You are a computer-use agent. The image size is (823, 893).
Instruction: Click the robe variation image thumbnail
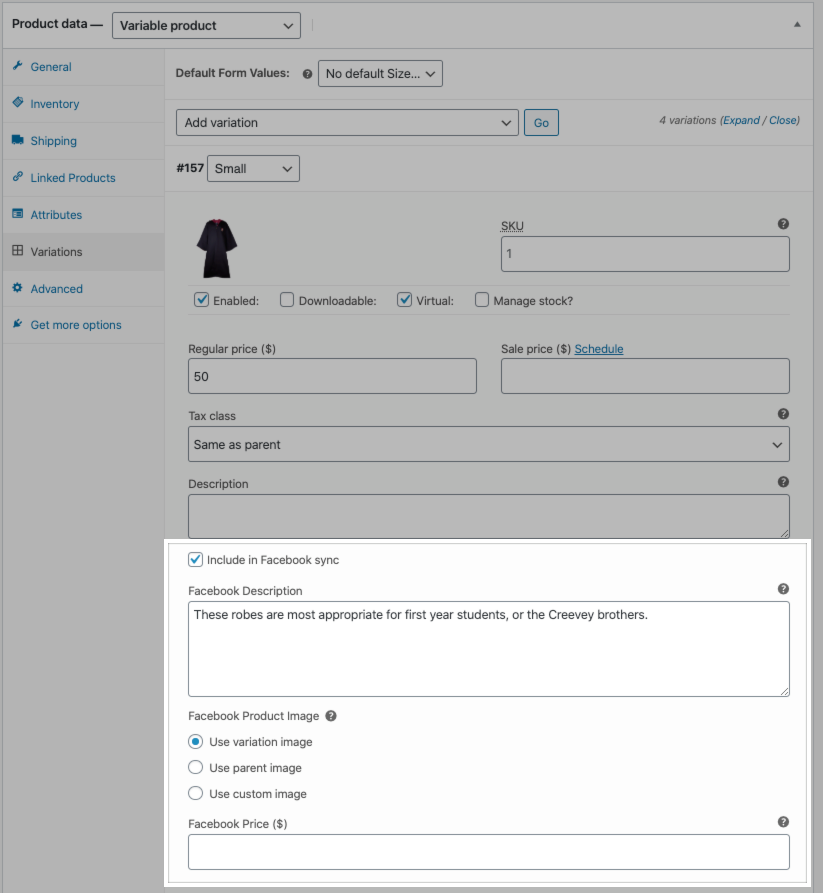coord(217,248)
